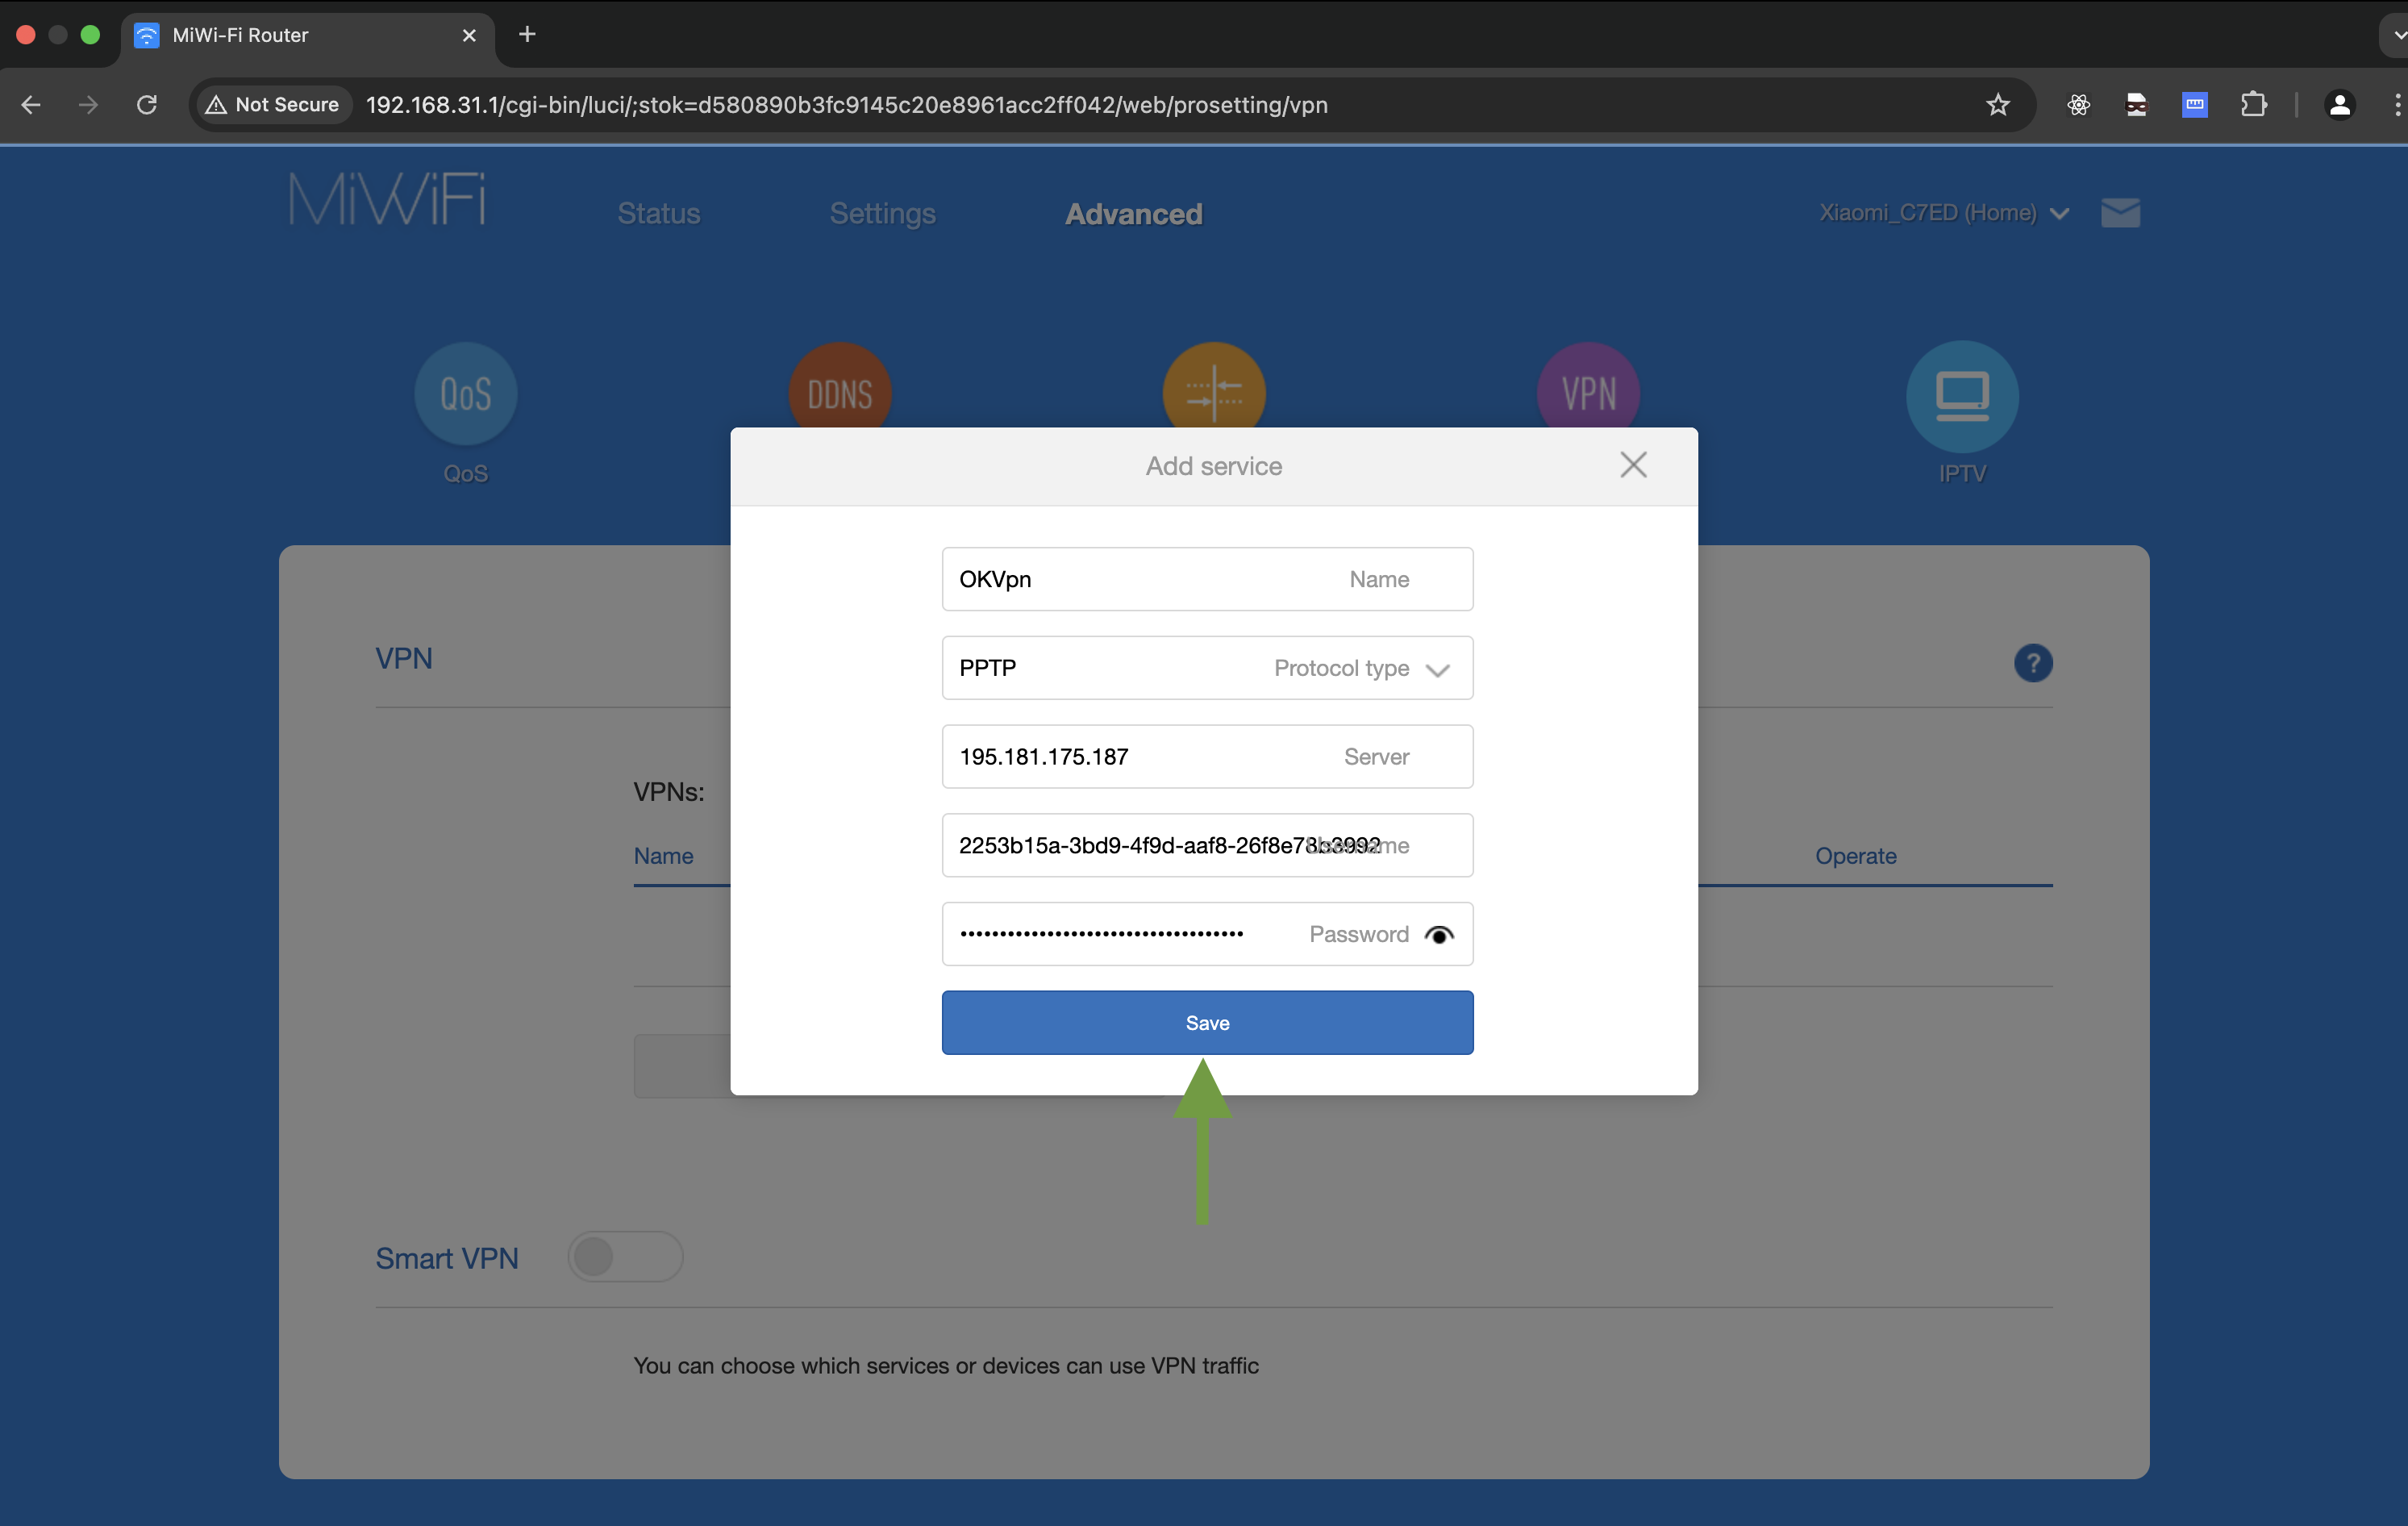Click the mail envelope icon
2408x1526 pixels.
[2120, 212]
